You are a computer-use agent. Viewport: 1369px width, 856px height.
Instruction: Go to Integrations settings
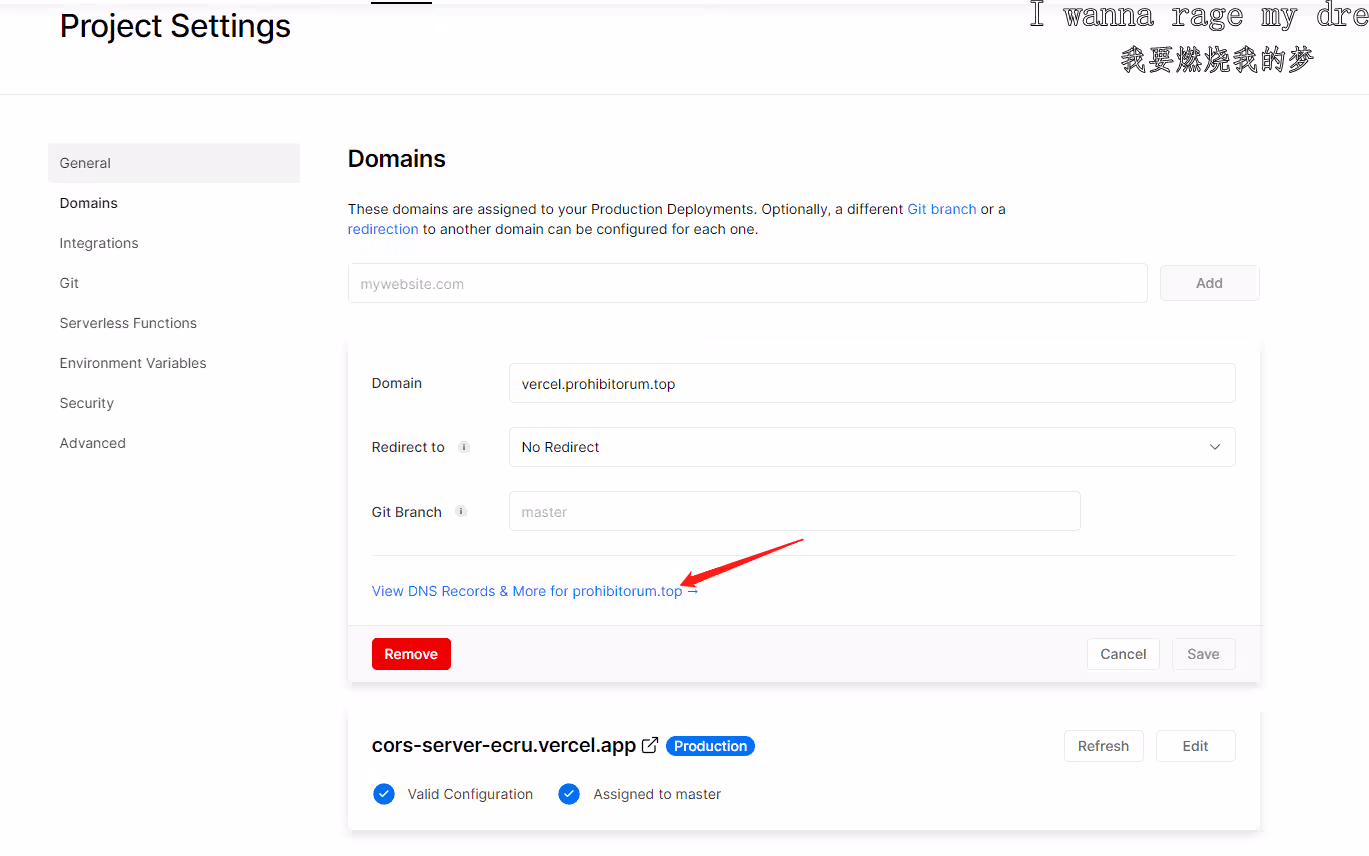(99, 243)
